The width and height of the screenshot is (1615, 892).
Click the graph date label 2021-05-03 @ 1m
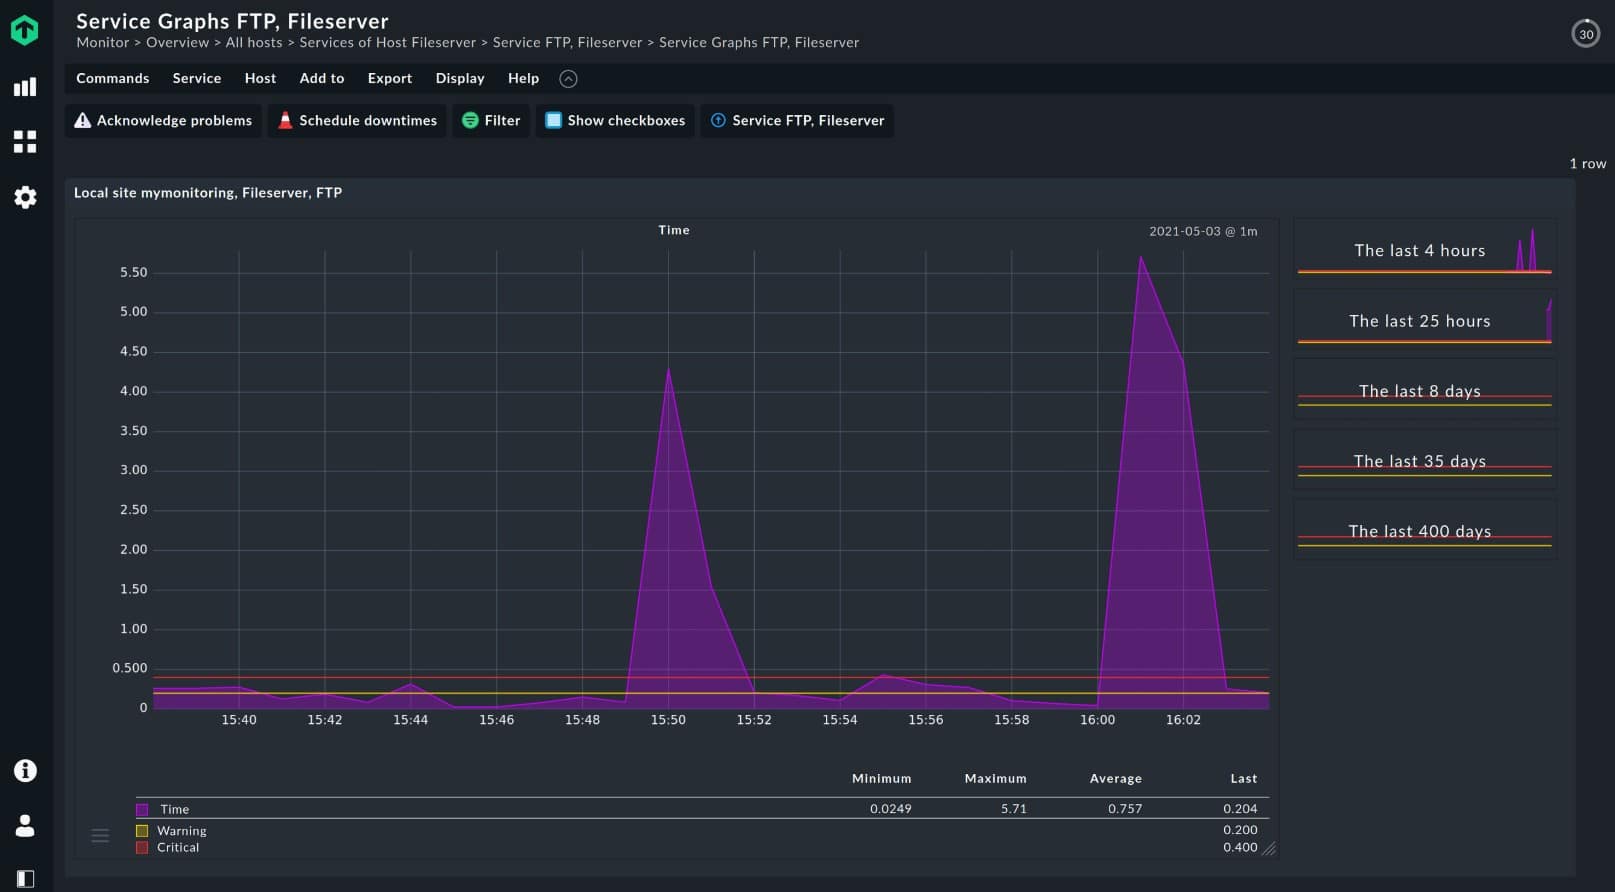click(x=1203, y=231)
